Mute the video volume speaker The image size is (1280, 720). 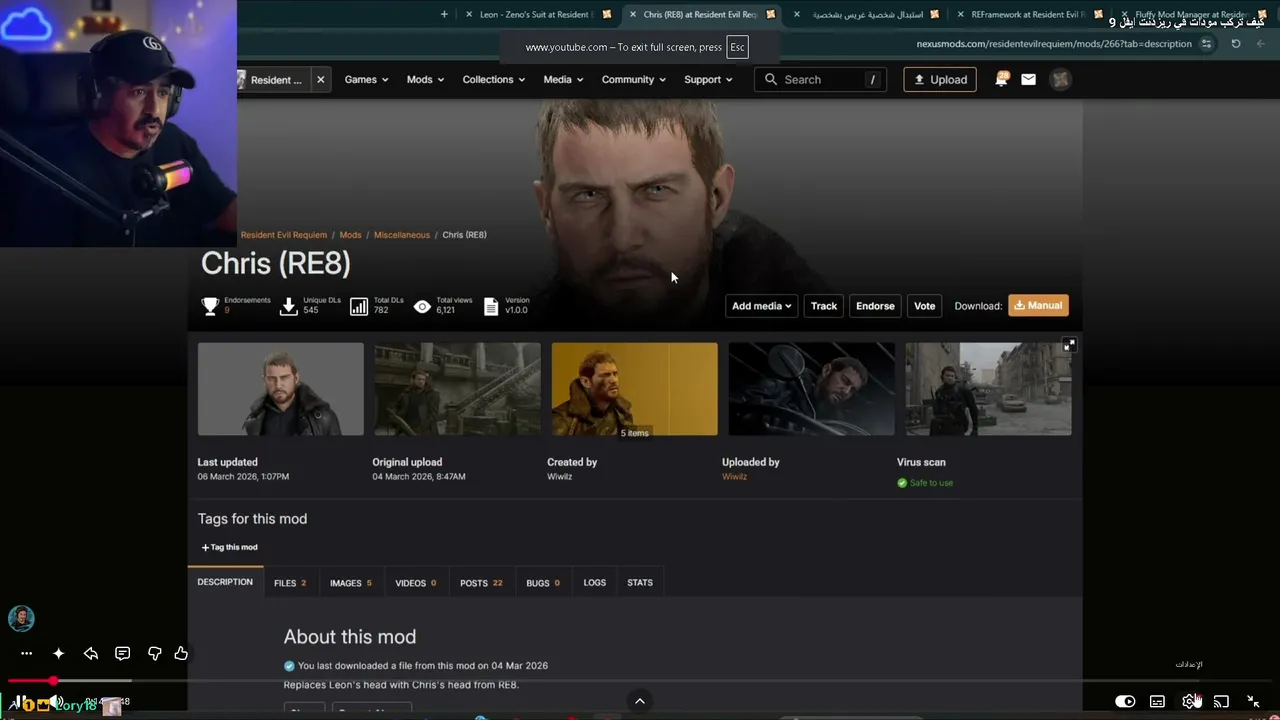click(57, 703)
